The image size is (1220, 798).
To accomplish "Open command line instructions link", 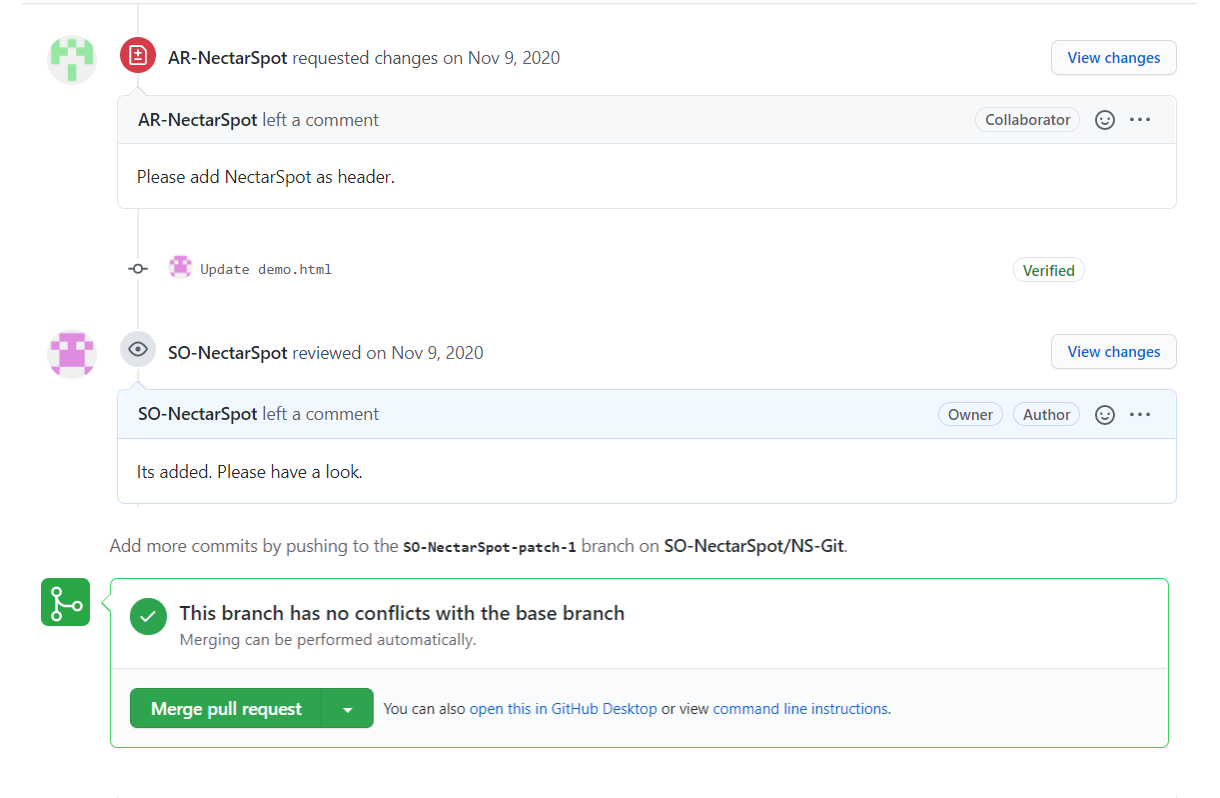I will coord(800,709).
